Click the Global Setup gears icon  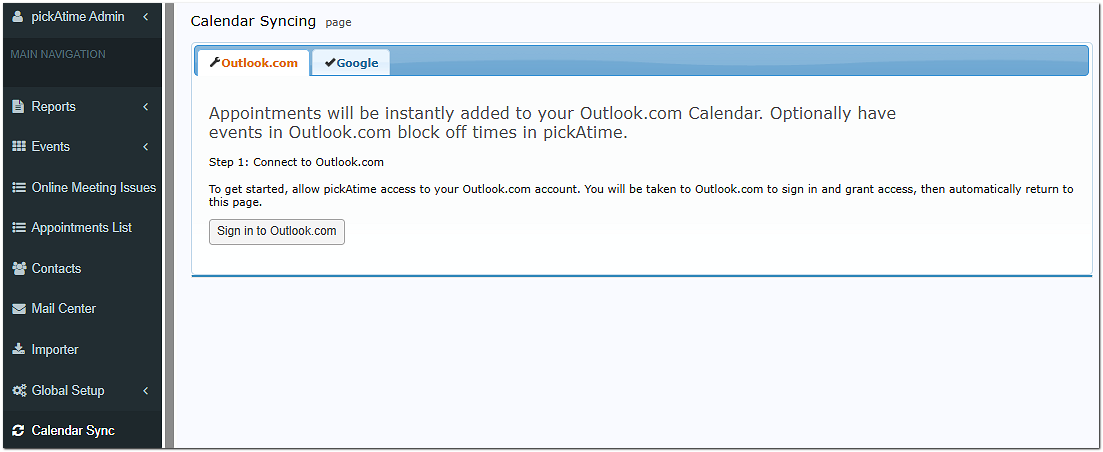tap(18, 391)
